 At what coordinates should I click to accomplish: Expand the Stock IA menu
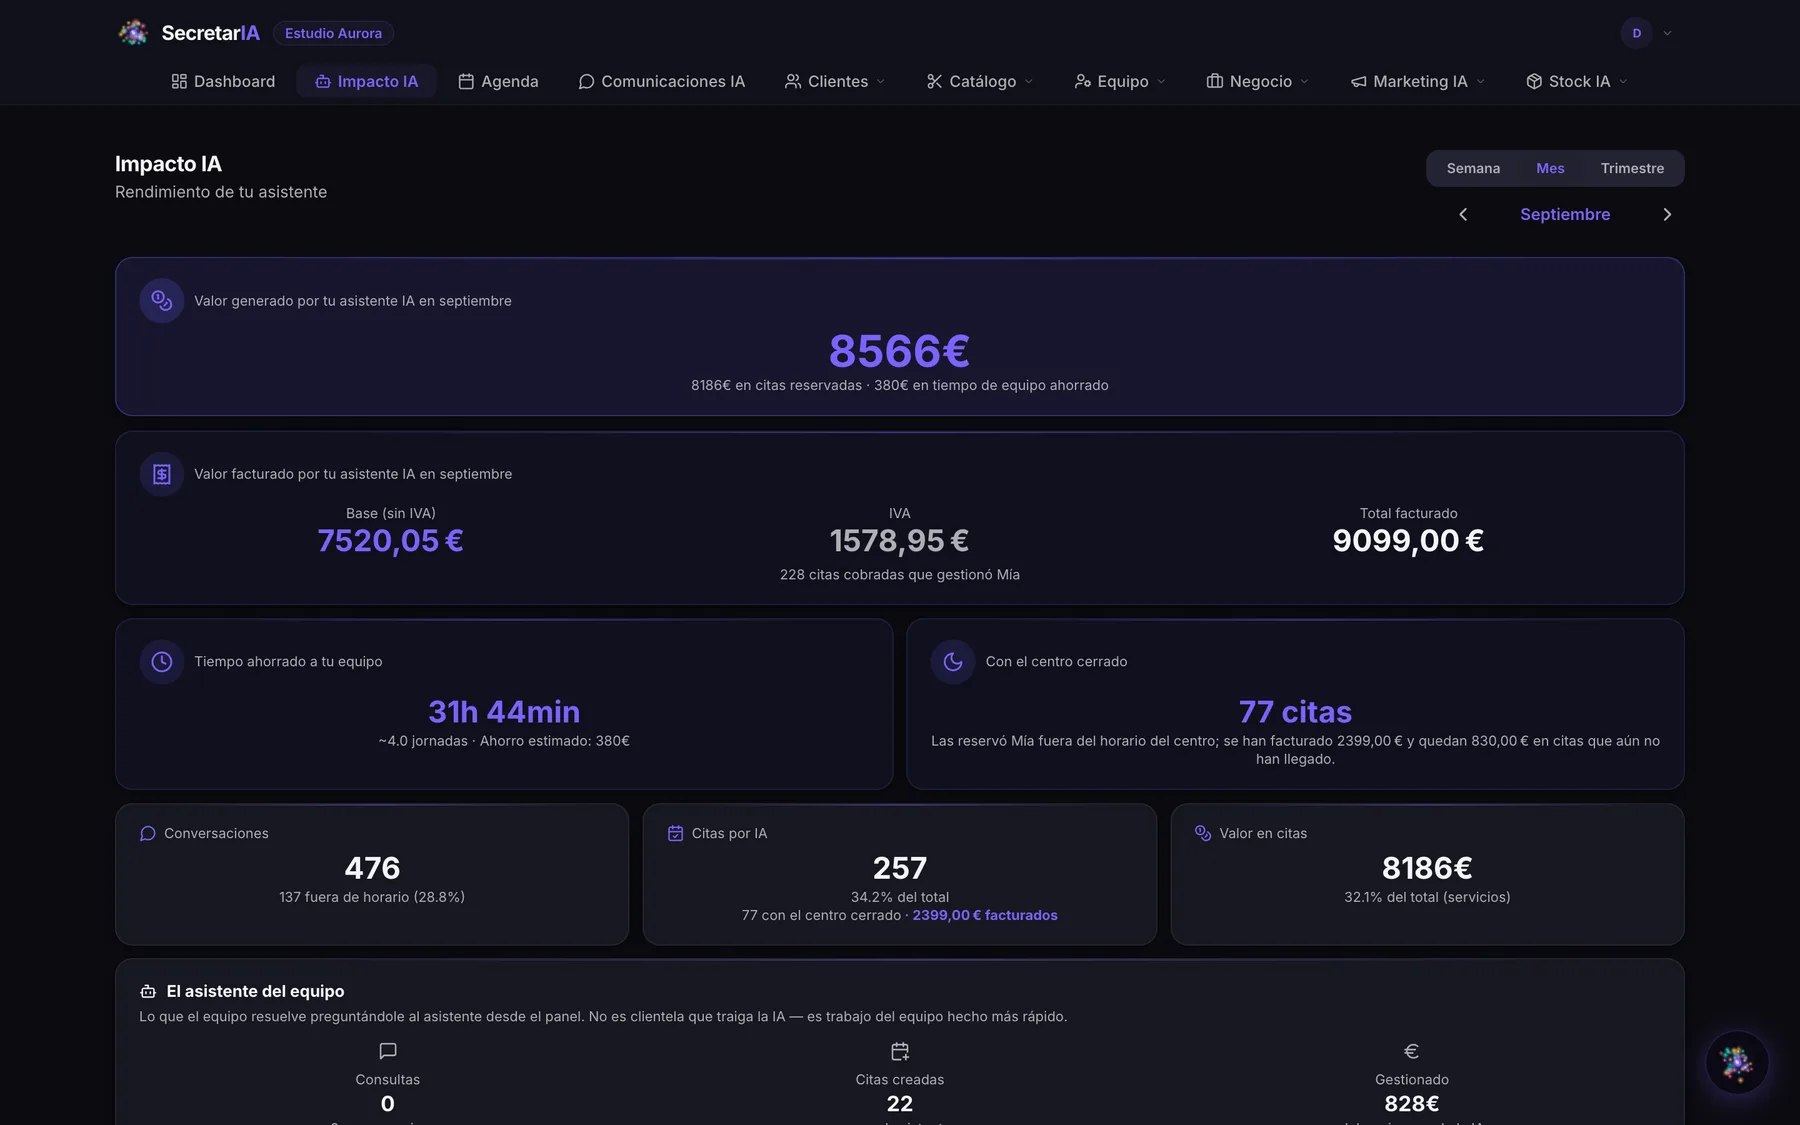point(1577,81)
